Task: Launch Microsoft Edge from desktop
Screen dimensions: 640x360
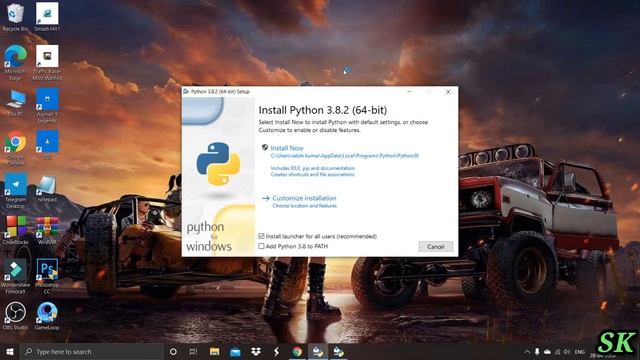Action: pyautogui.click(x=15, y=62)
